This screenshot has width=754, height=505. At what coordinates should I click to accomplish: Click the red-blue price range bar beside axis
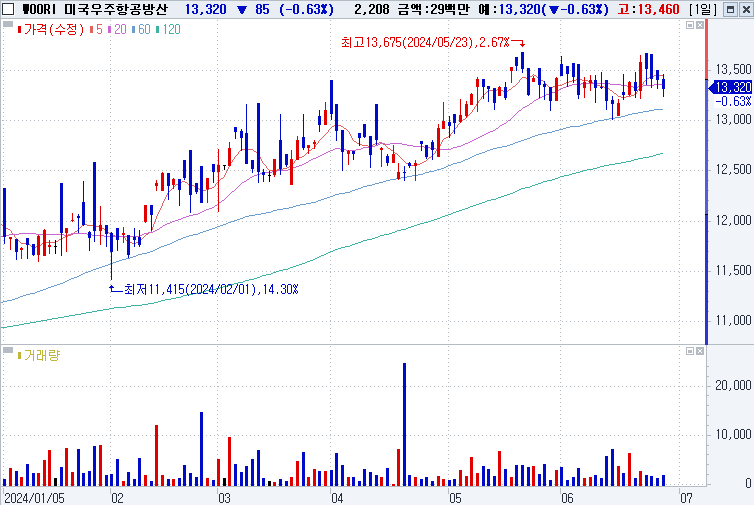pyautogui.click(x=707, y=183)
